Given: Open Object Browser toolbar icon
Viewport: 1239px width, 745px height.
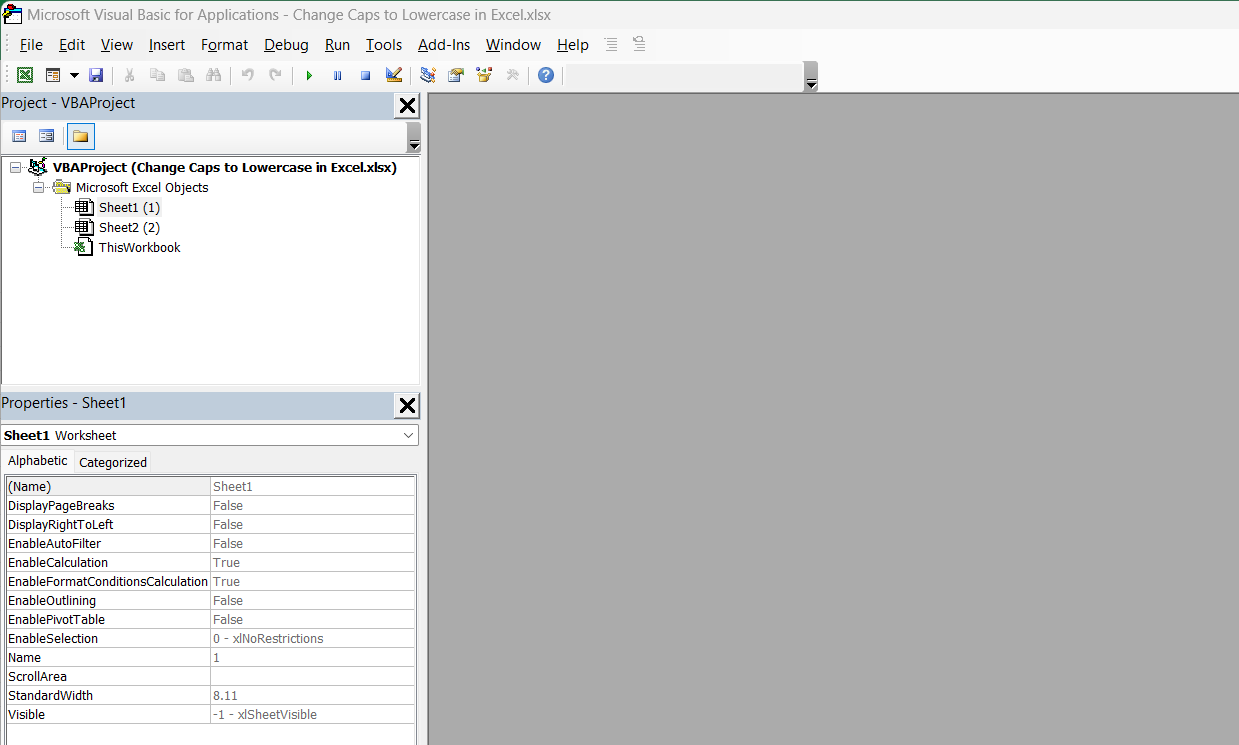Looking at the screenshot, I should pyautogui.click(x=484, y=75).
